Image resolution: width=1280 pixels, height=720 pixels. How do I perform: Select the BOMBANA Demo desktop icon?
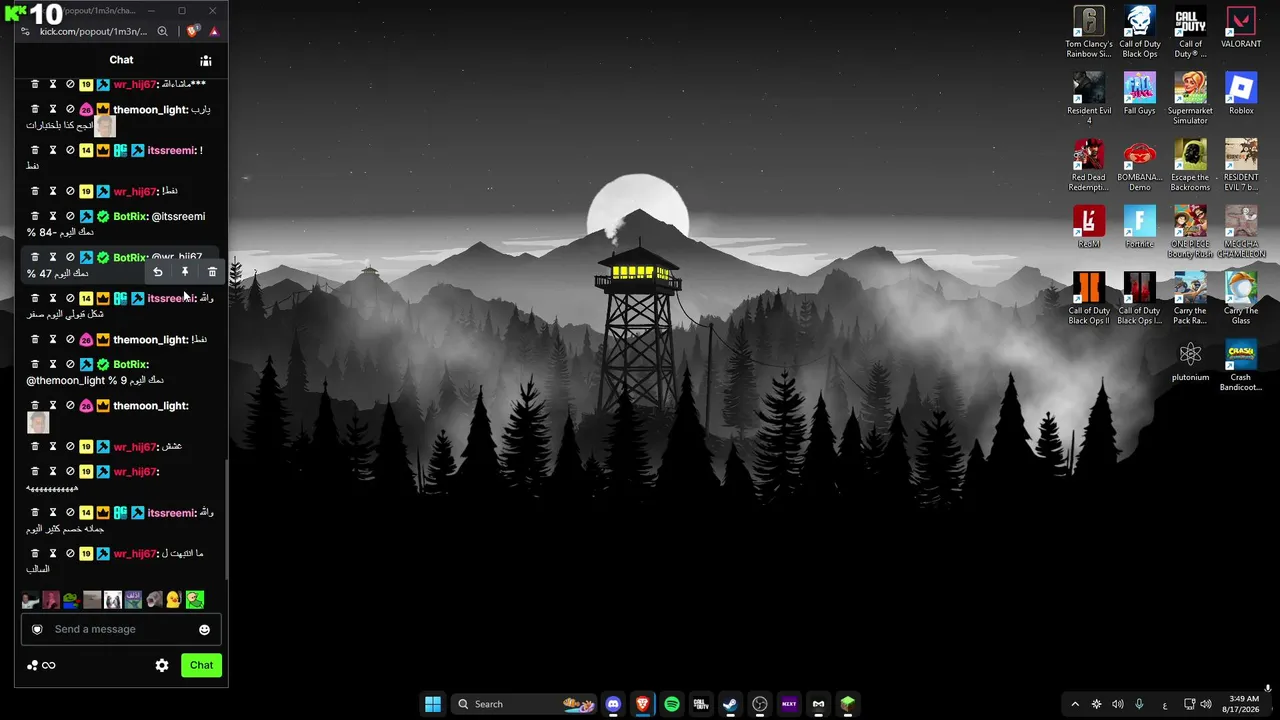point(1139,166)
